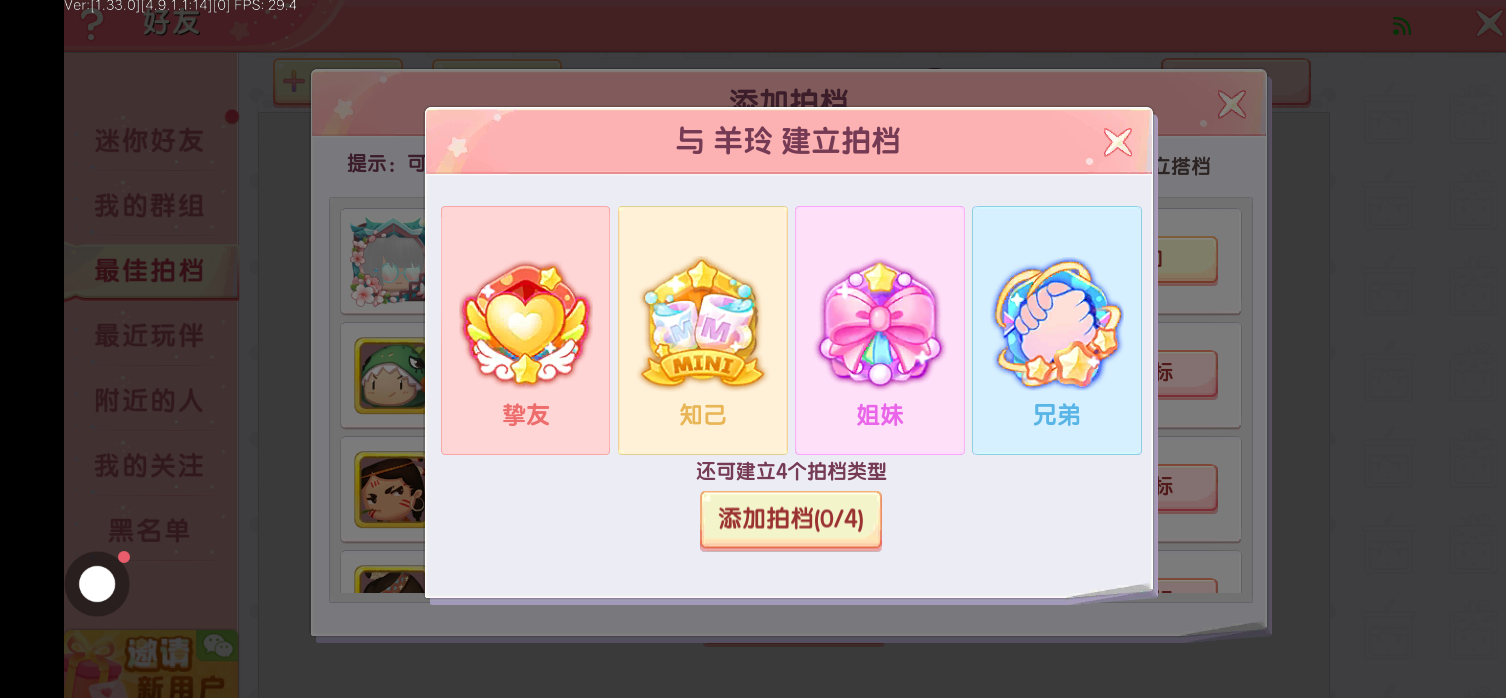1506x698 pixels.
Task: Open the 黑名单 tab
Action: click(x=150, y=530)
